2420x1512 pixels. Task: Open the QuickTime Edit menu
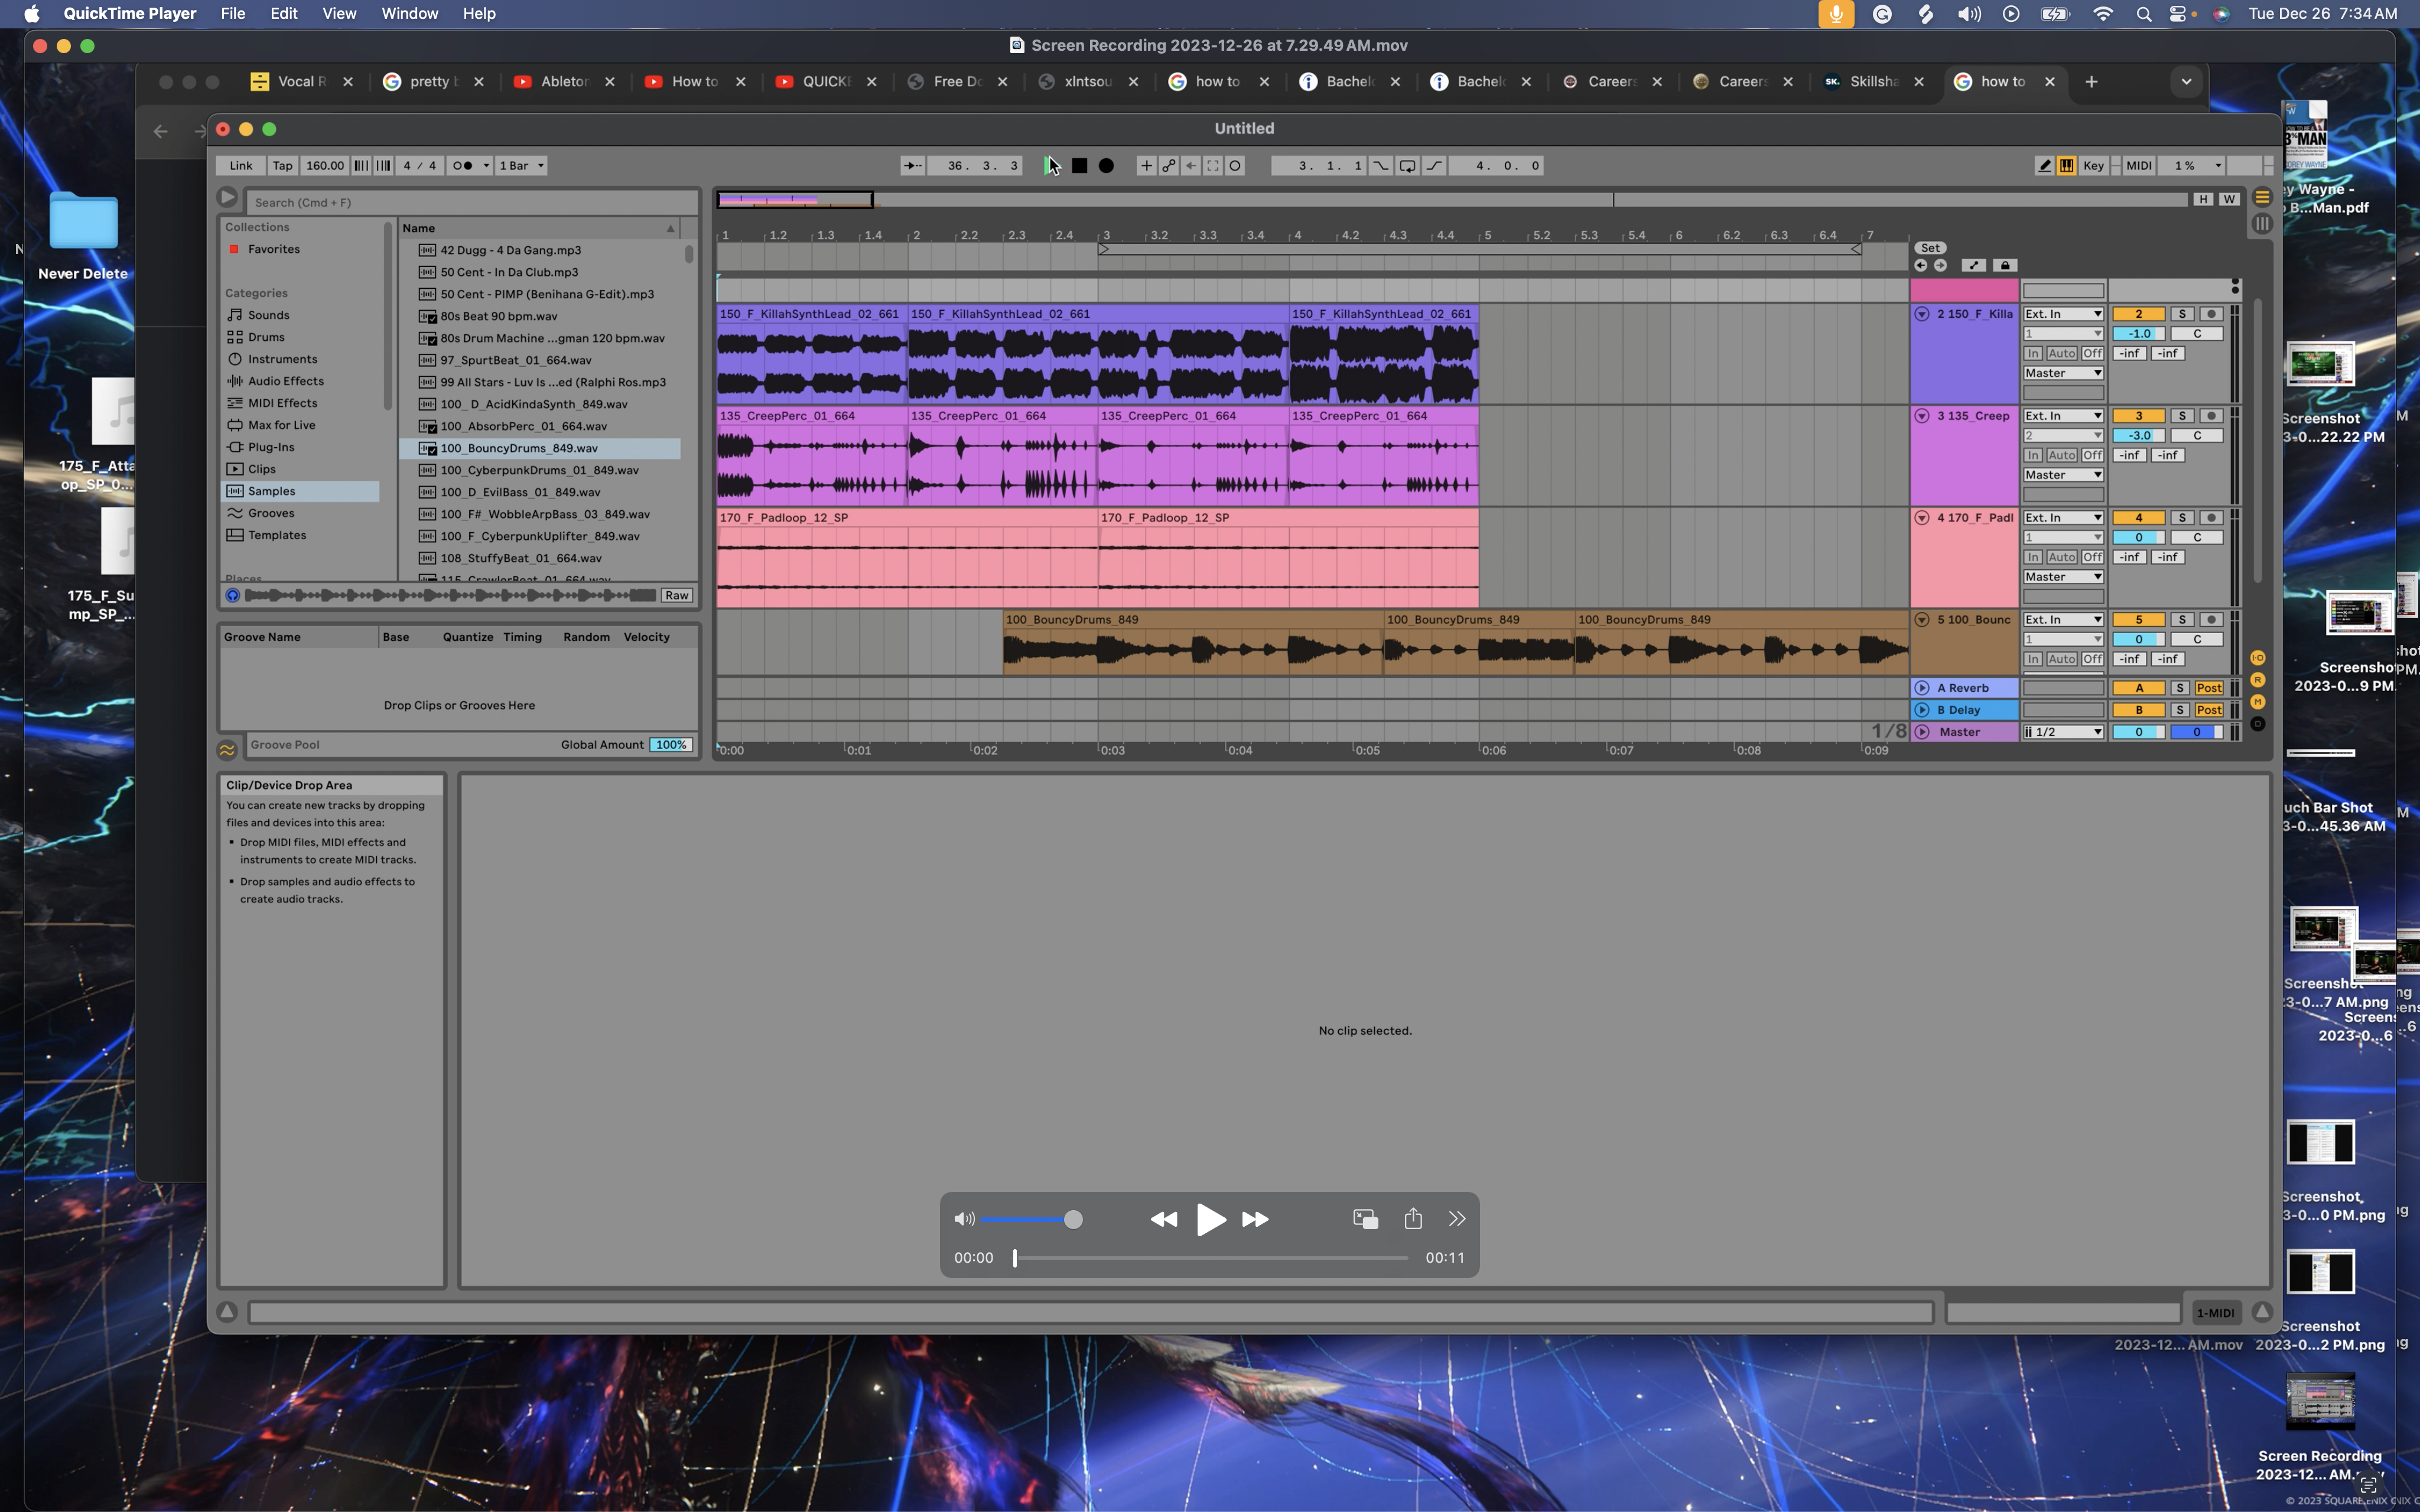click(x=284, y=14)
